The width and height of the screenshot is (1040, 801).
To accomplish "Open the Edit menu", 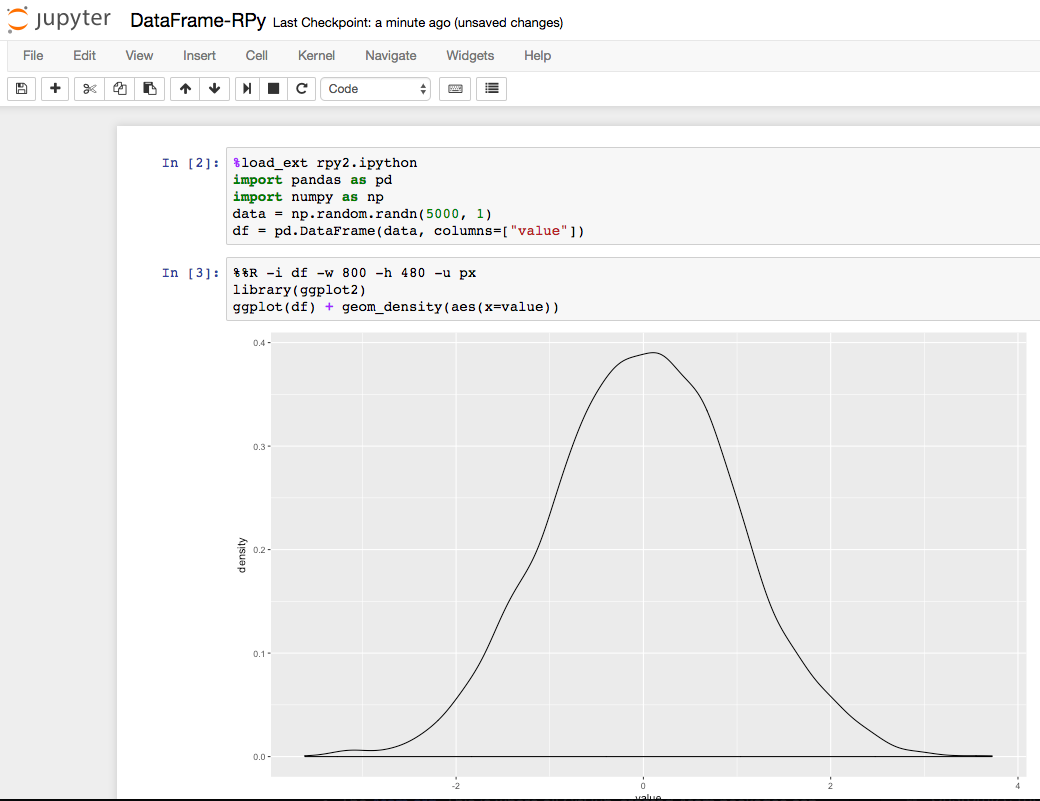I will 84,56.
